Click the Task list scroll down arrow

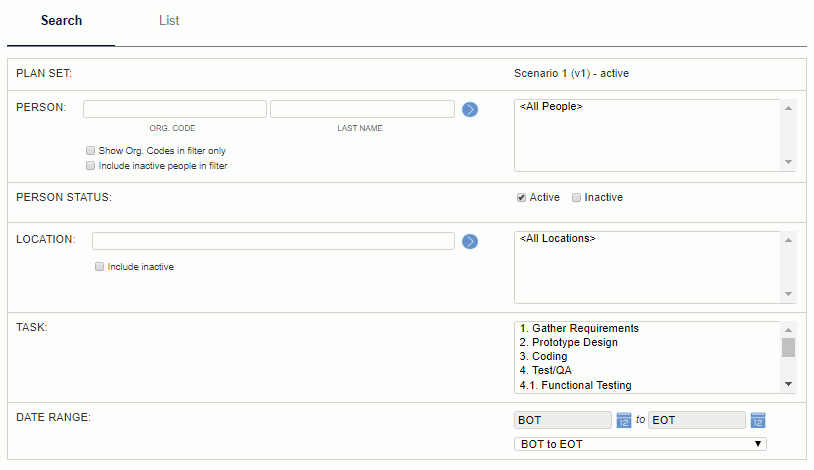[x=788, y=384]
